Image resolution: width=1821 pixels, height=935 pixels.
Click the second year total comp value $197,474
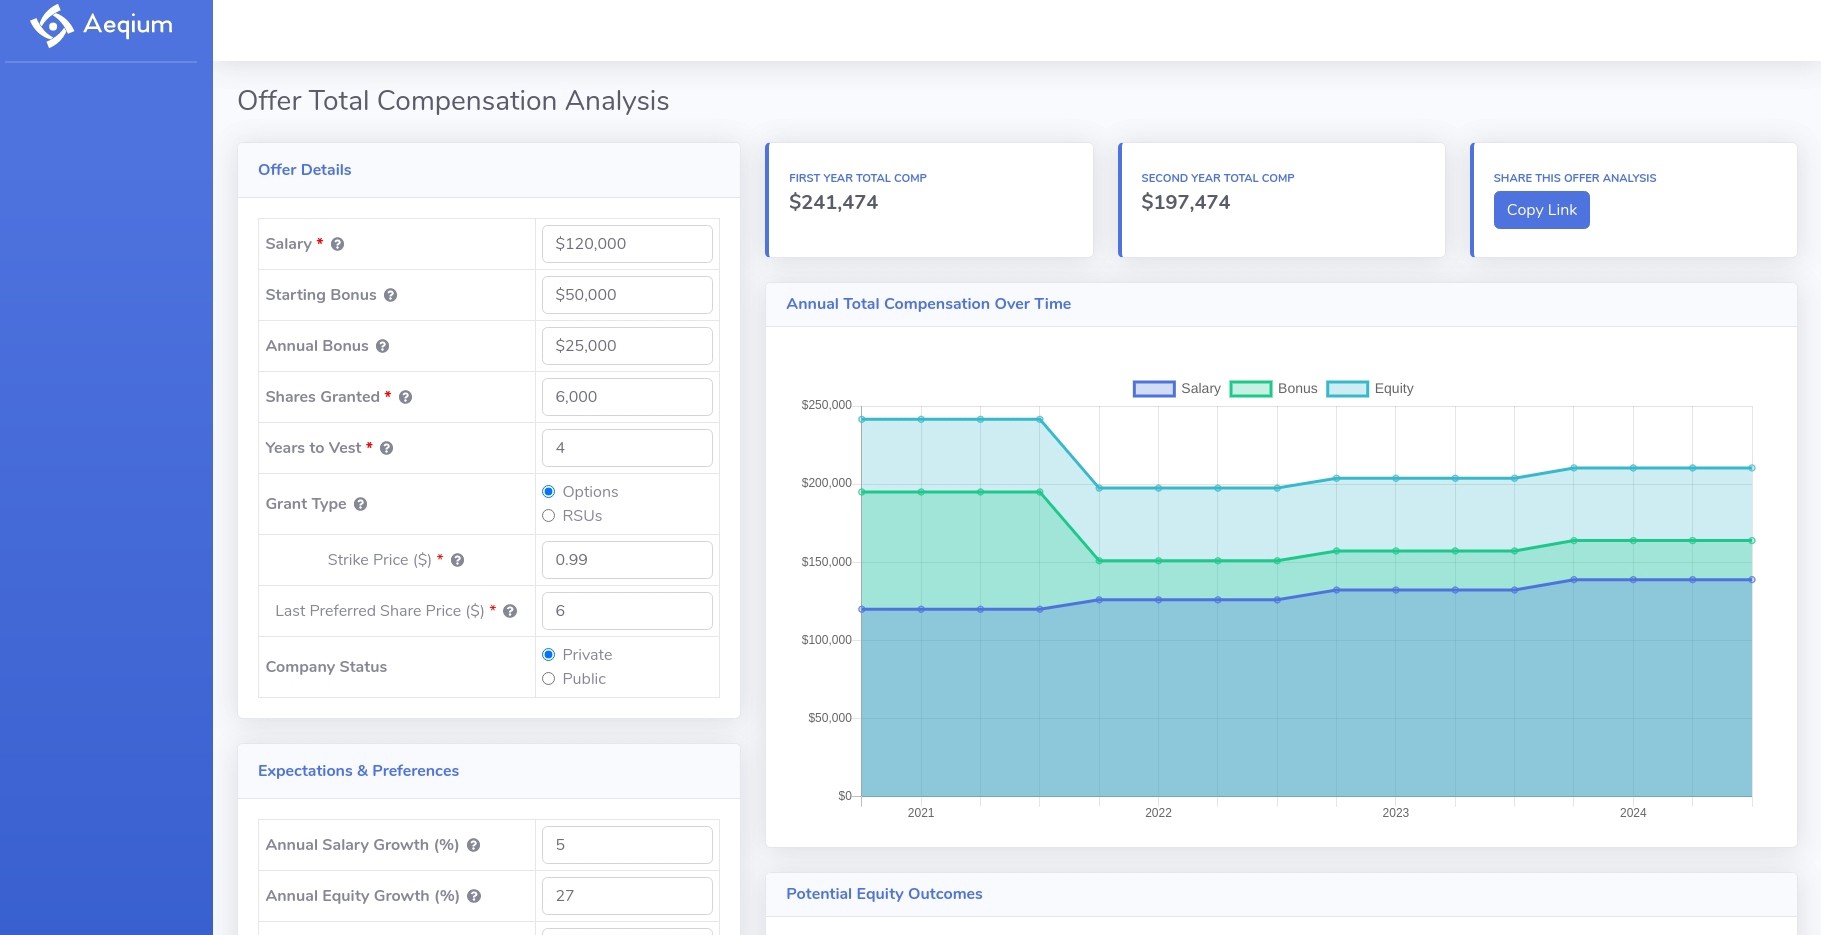pos(1186,202)
